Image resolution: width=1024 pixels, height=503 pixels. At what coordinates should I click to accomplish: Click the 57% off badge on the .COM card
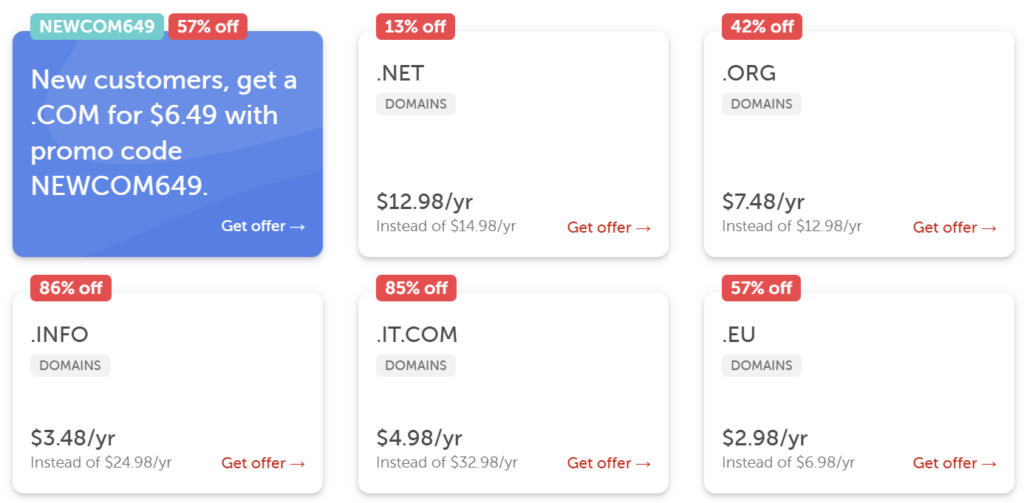coord(208,26)
